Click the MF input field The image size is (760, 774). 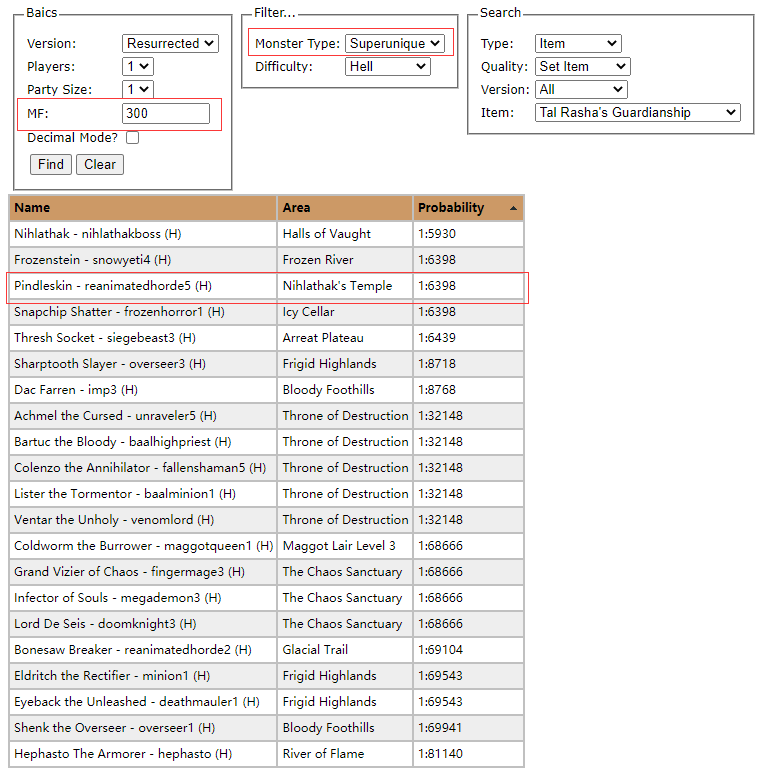[x=166, y=113]
